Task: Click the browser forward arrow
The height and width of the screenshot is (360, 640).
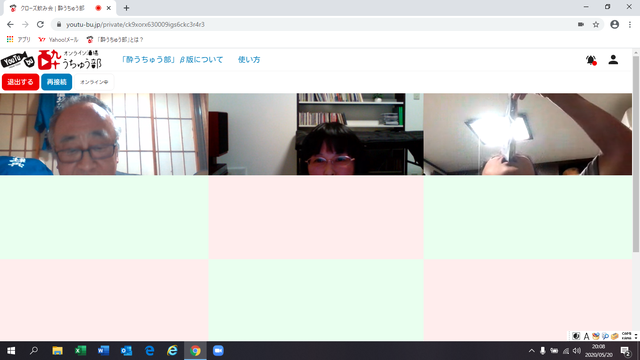Action: click(25, 24)
